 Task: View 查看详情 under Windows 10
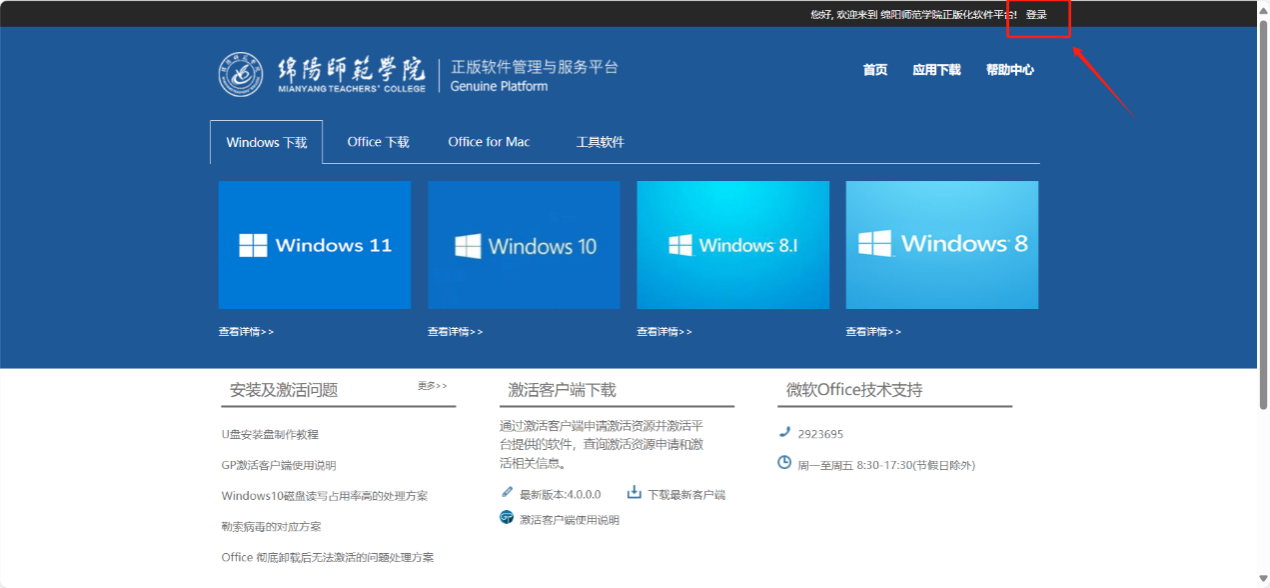(x=455, y=332)
